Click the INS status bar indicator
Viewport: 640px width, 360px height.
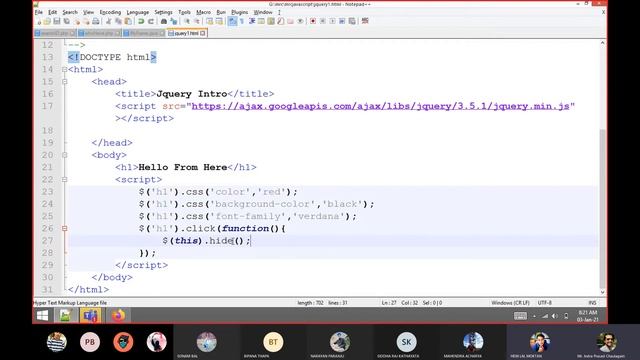(592, 303)
